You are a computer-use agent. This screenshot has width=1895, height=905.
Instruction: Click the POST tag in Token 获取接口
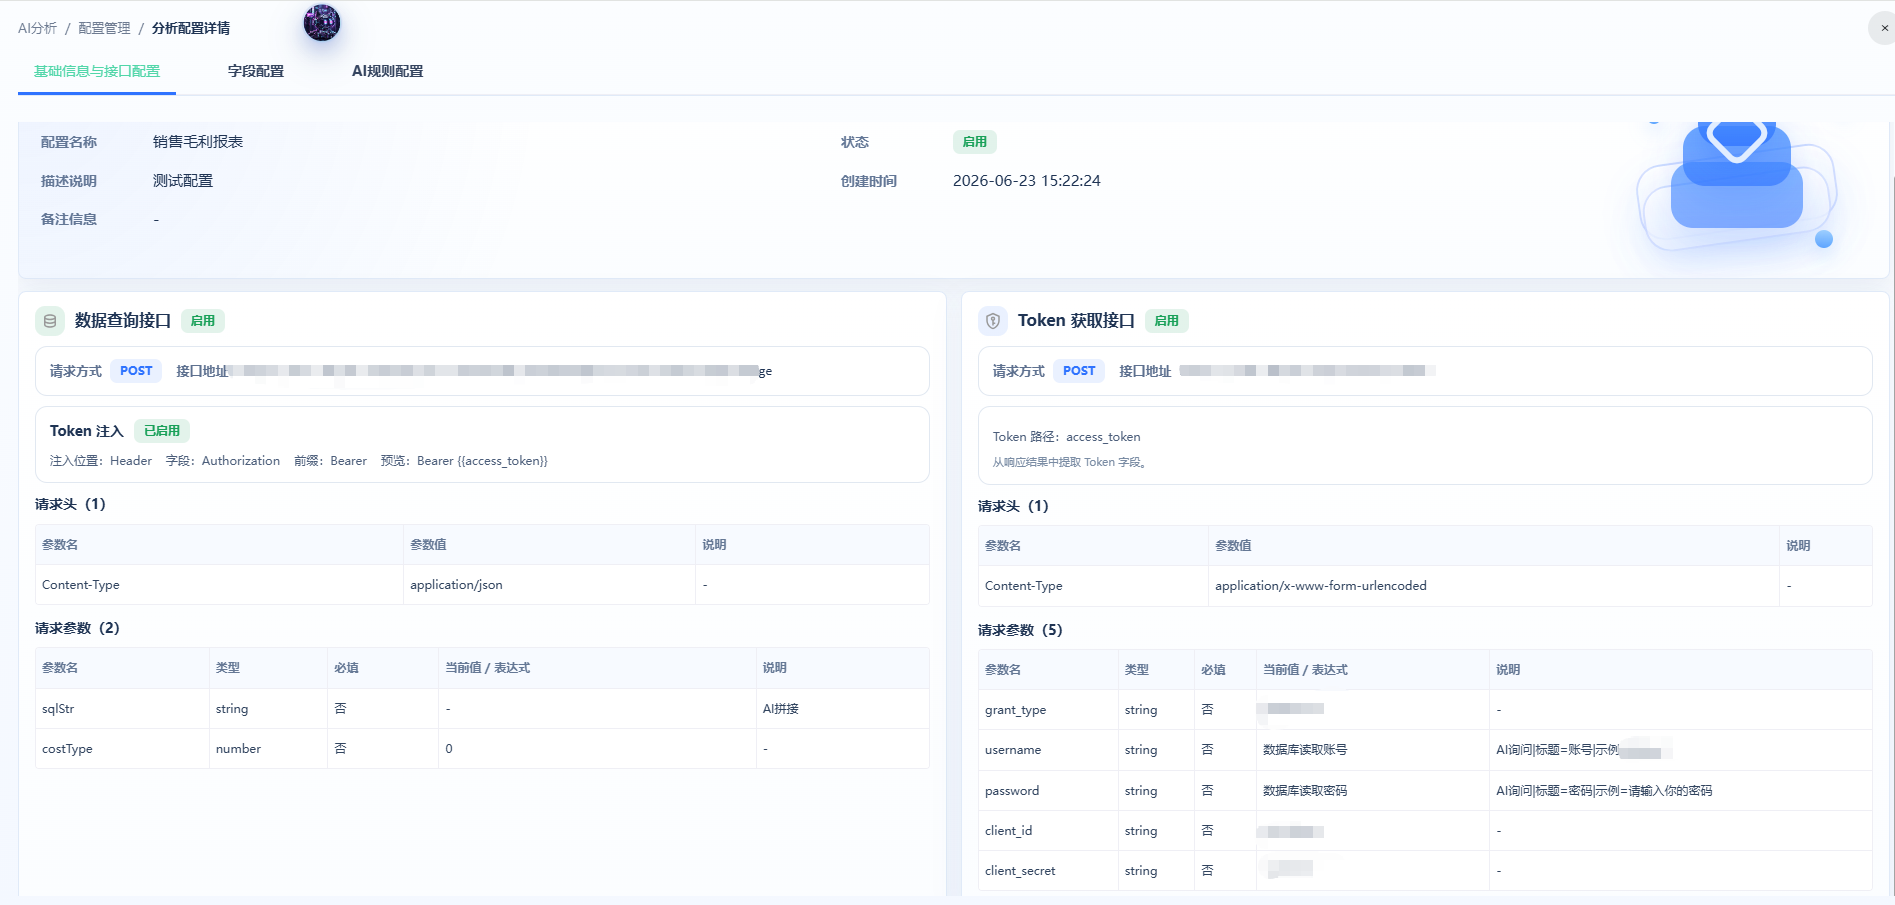(1079, 371)
